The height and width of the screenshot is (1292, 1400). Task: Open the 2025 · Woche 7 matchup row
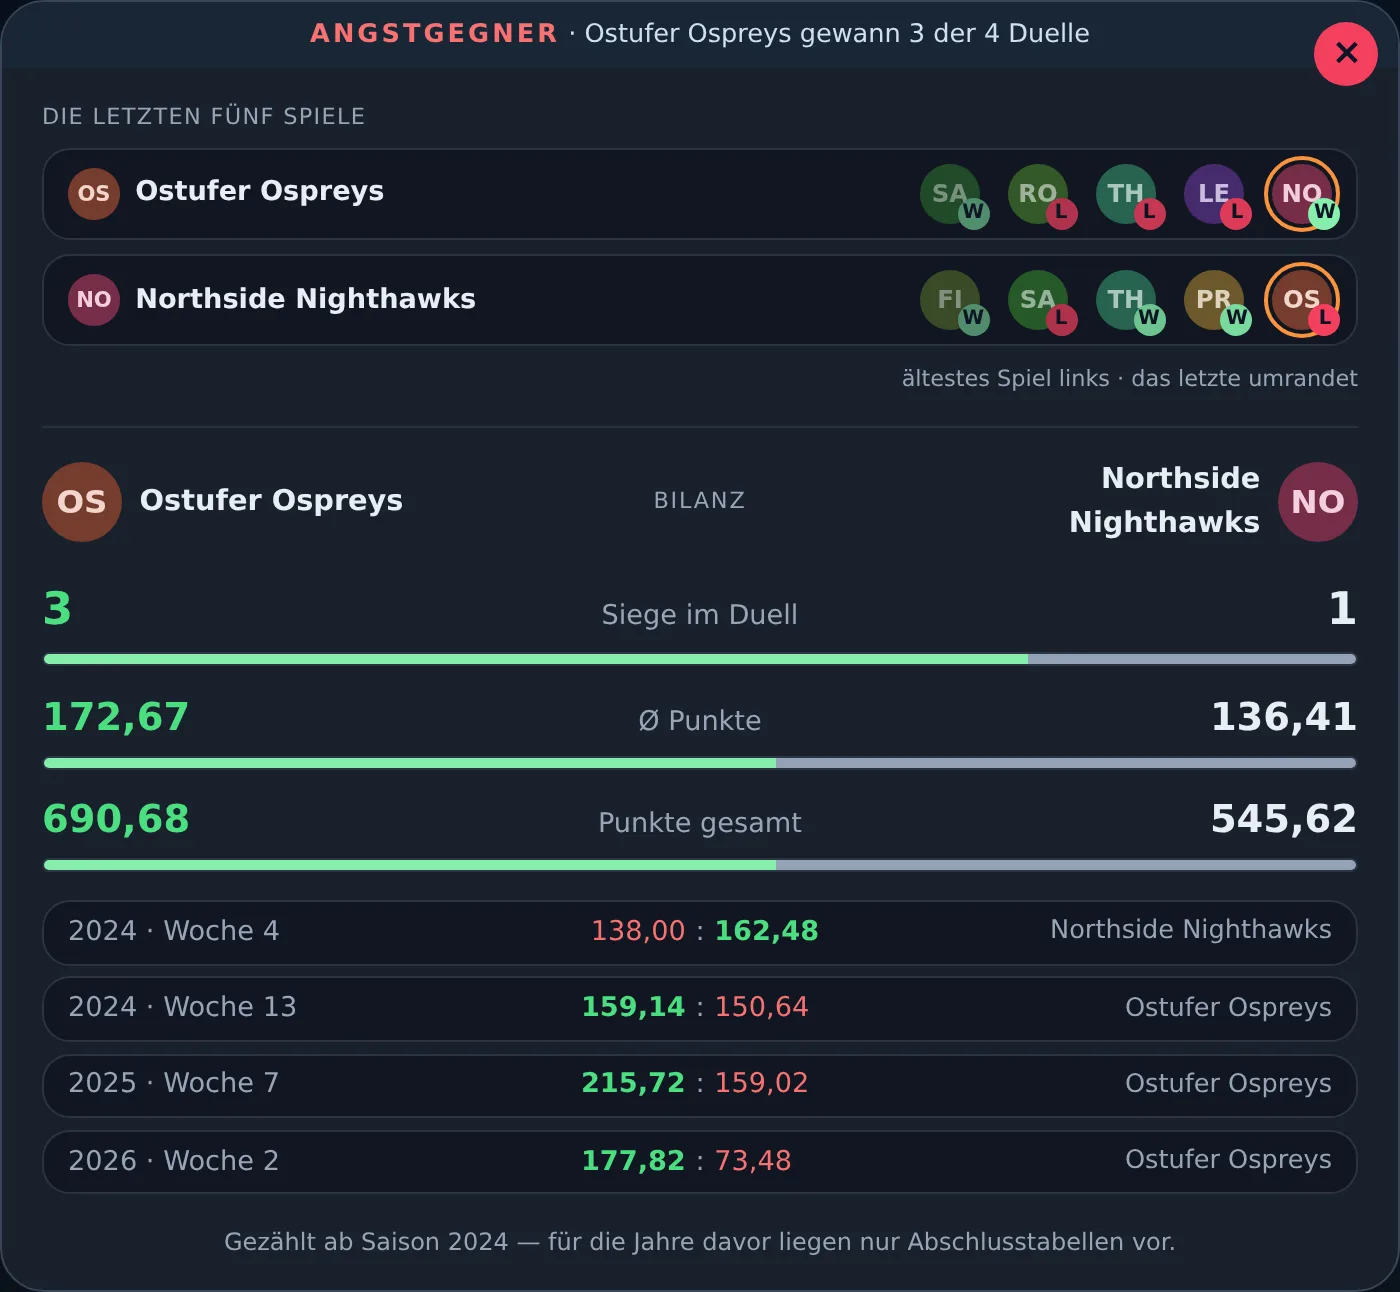click(x=700, y=1084)
